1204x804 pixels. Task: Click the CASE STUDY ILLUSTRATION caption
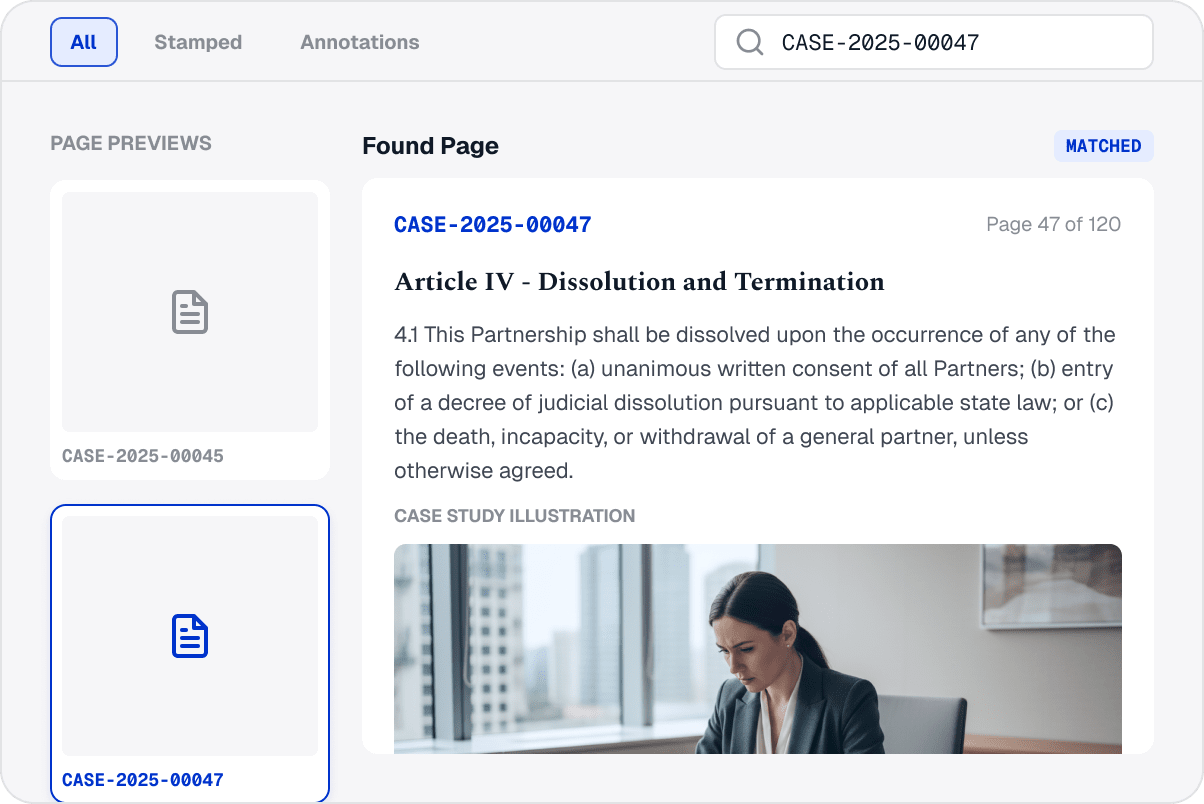tap(515, 516)
